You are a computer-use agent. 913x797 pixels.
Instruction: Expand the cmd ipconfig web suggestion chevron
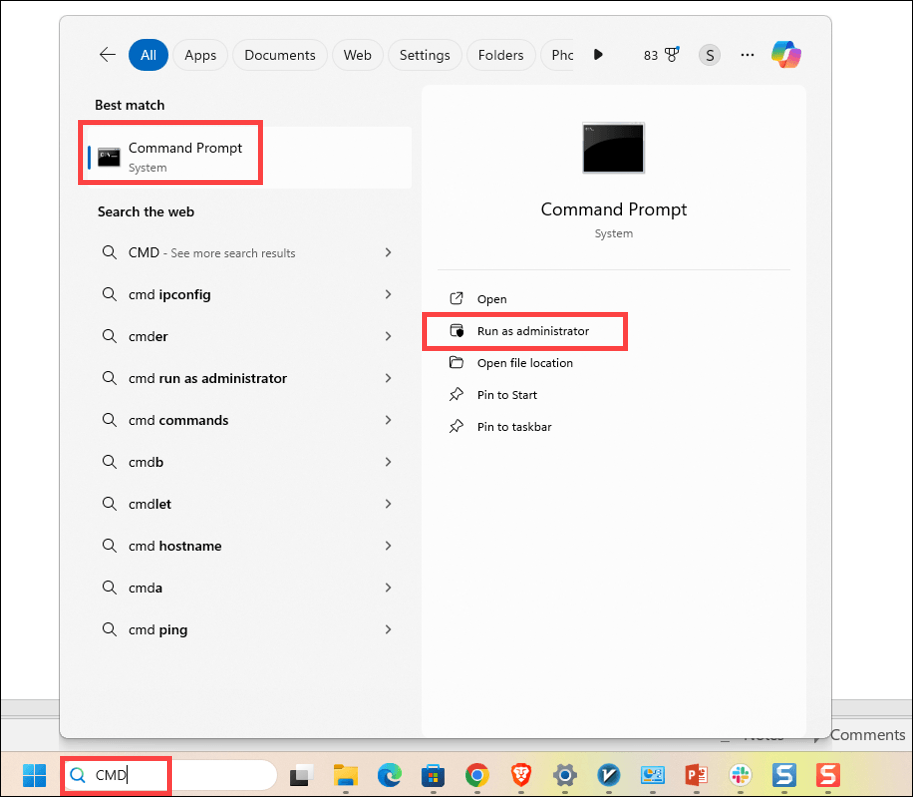(x=388, y=295)
